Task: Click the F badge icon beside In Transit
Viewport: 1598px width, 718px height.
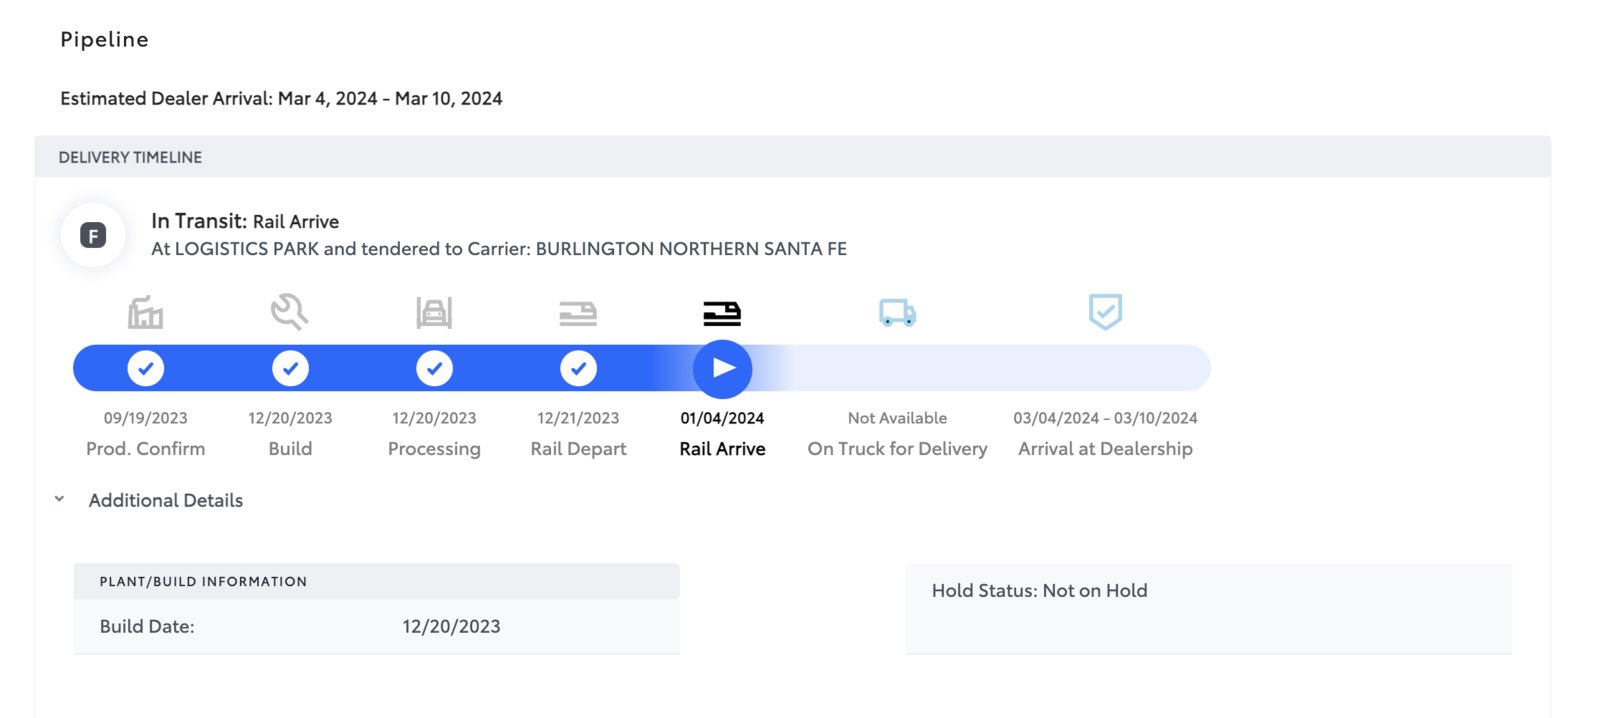Action: tap(93, 236)
